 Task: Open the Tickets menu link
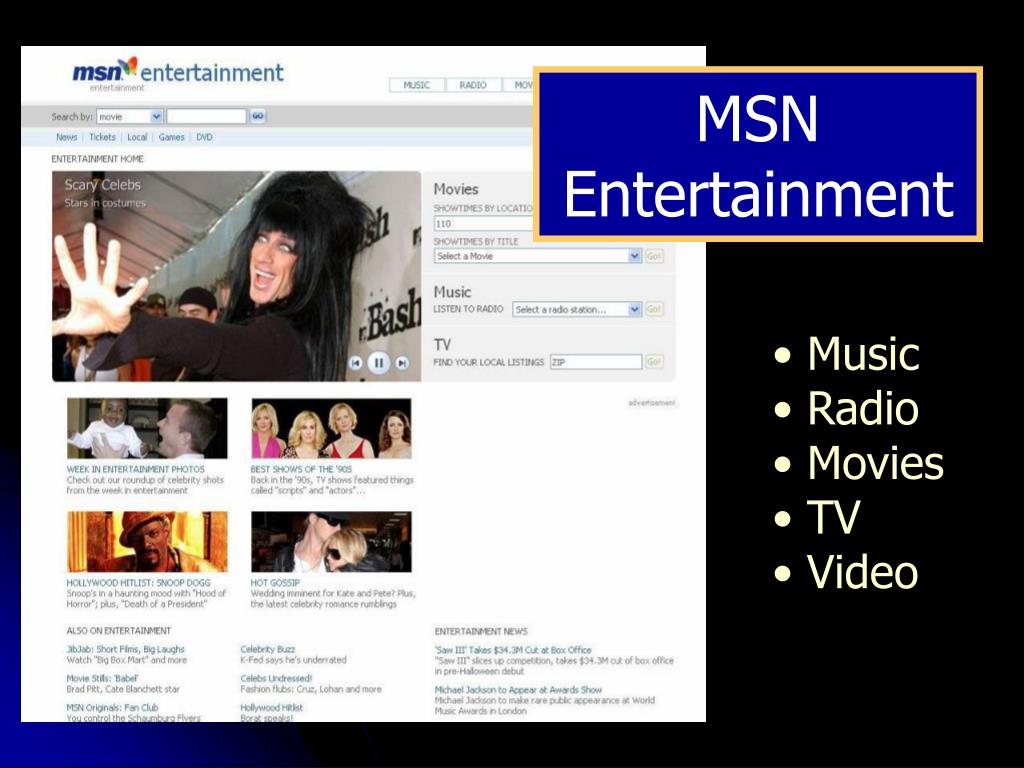[x=103, y=137]
